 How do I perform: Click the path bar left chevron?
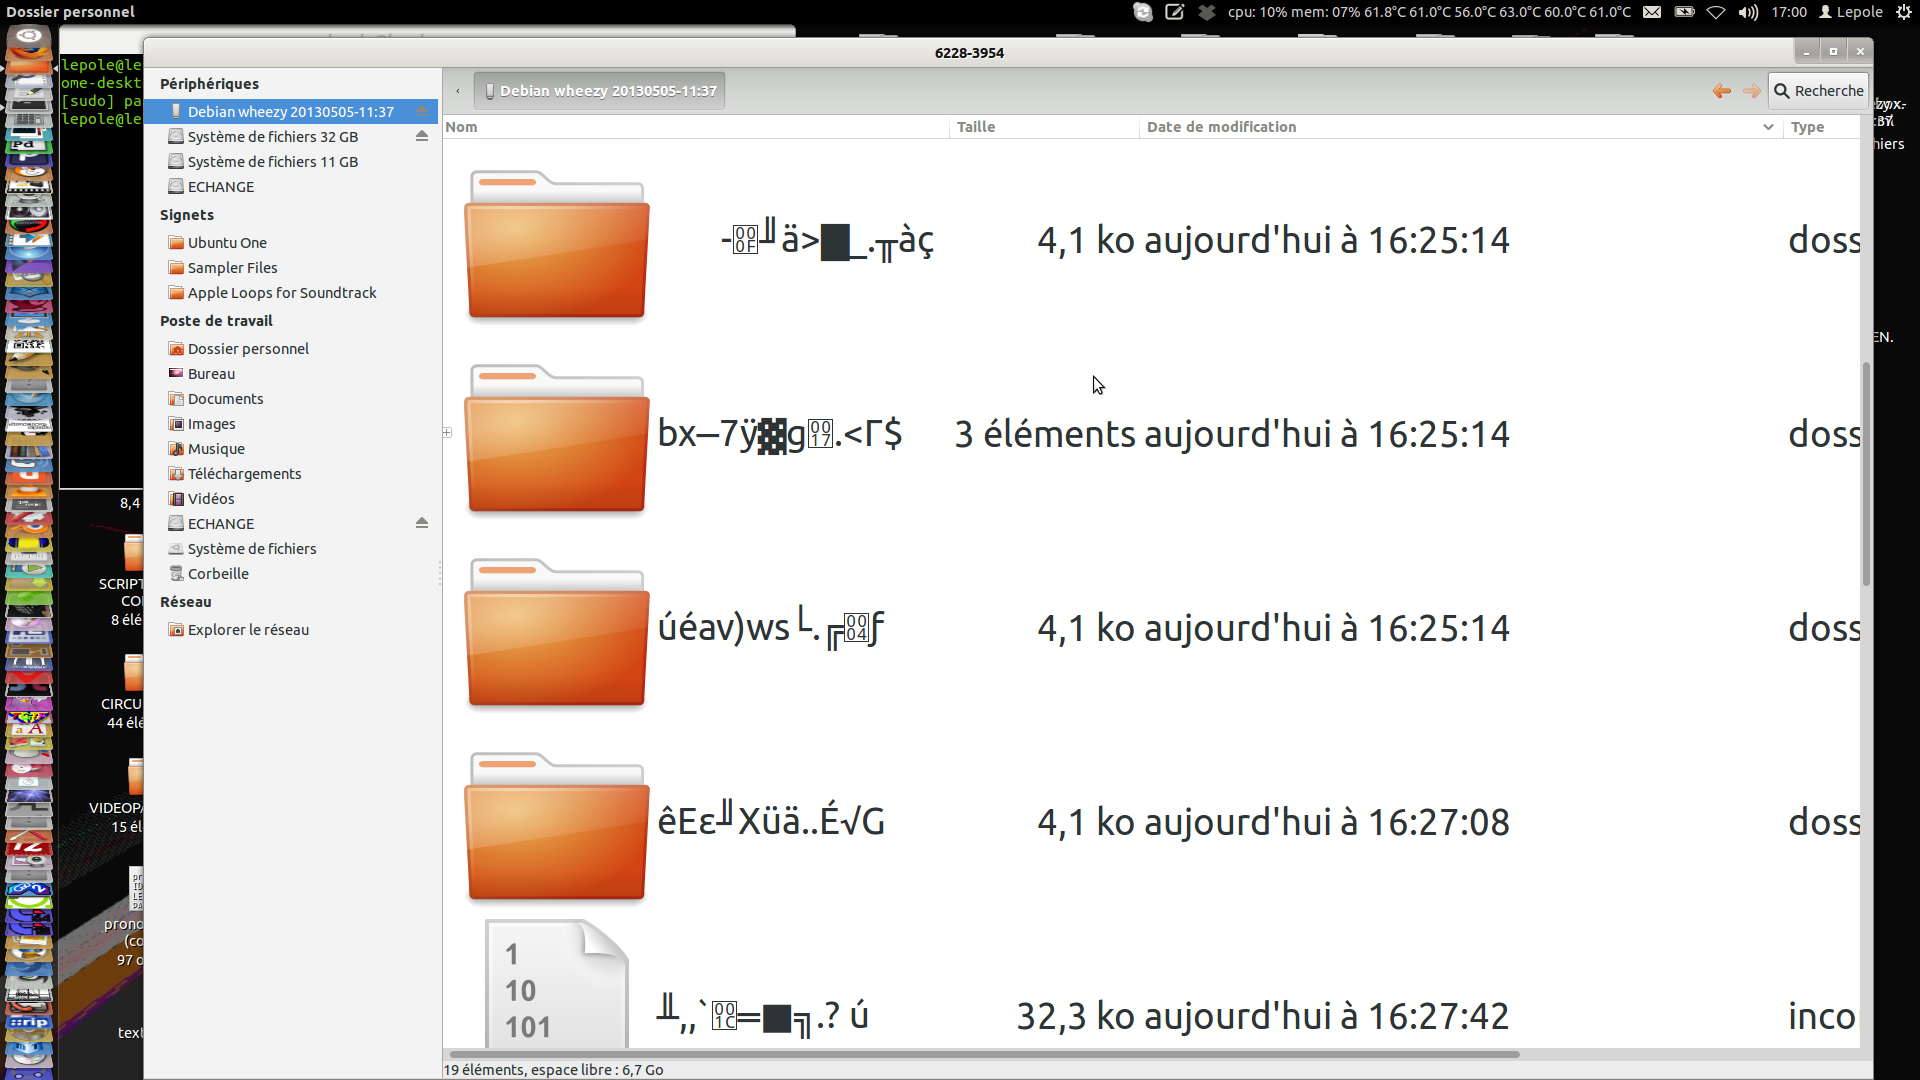[458, 91]
